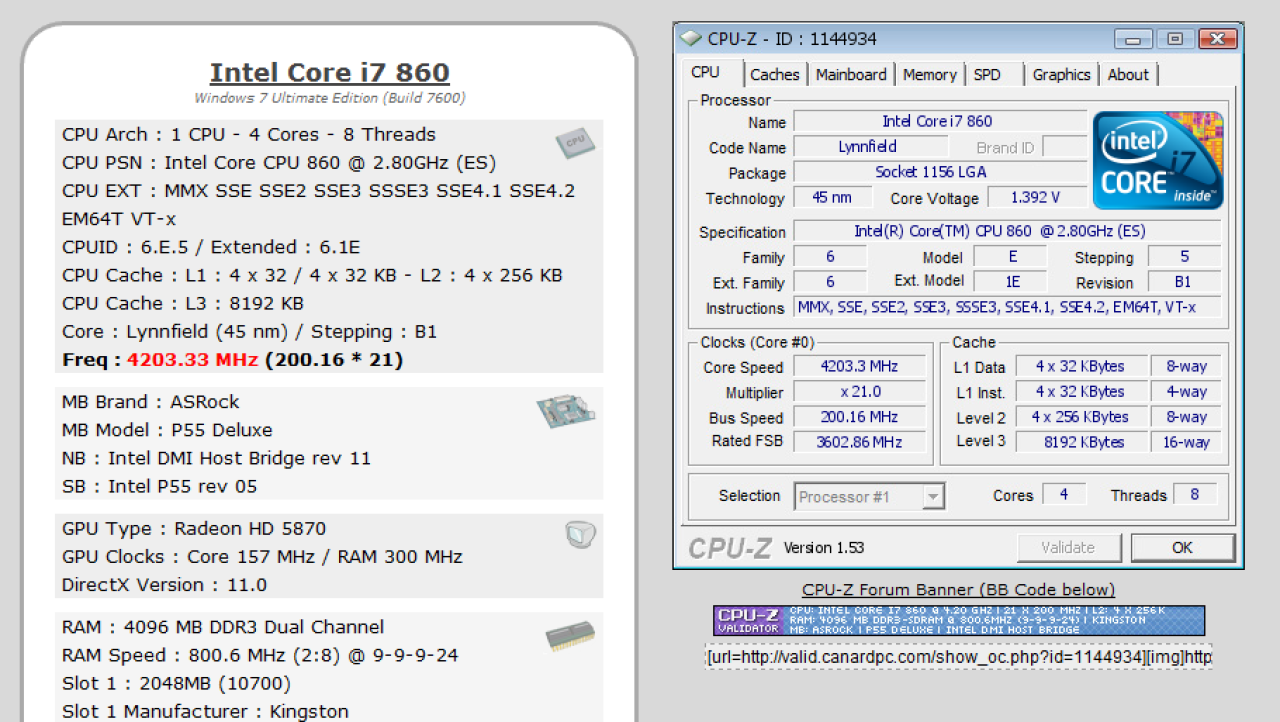
Task: Select the BB code URL text field
Action: pyautogui.click(x=959, y=657)
